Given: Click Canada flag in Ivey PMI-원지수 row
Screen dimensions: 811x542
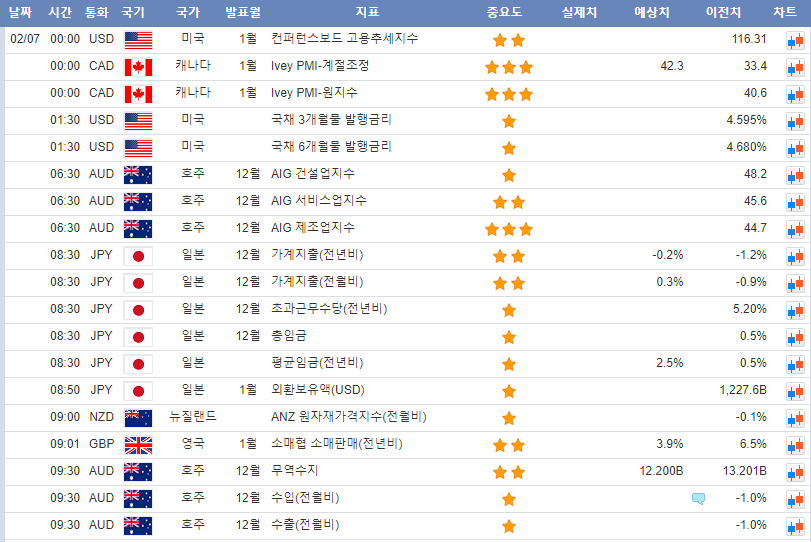Looking at the screenshot, I should (138, 94).
